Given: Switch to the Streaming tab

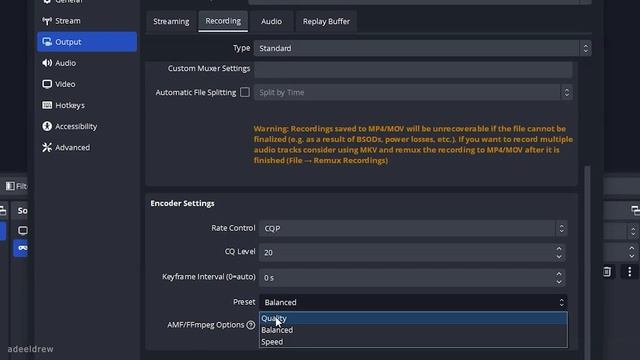Looking at the screenshot, I should tap(171, 21).
